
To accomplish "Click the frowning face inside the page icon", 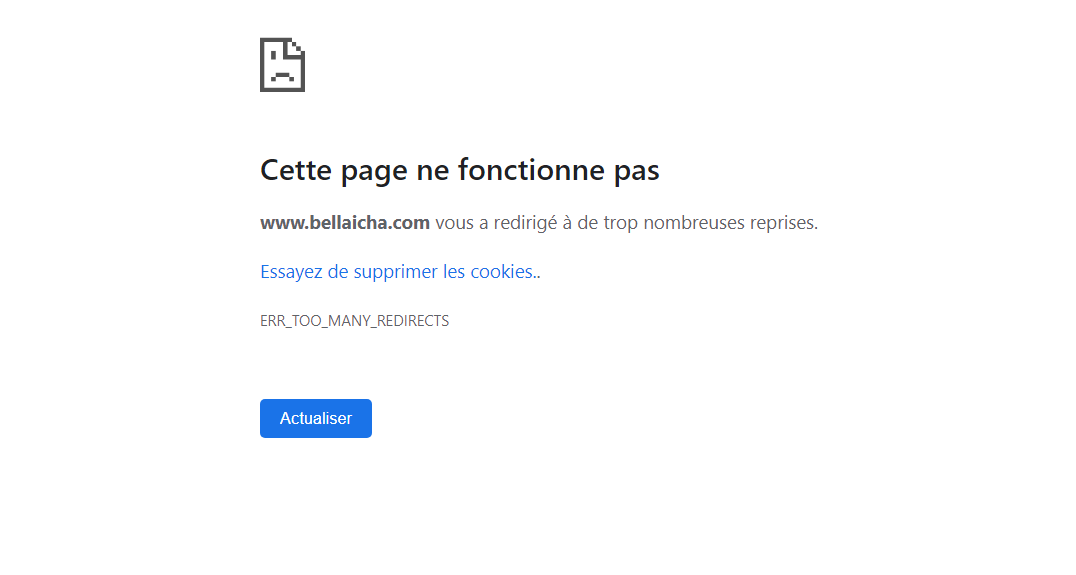I will pos(283,69).
